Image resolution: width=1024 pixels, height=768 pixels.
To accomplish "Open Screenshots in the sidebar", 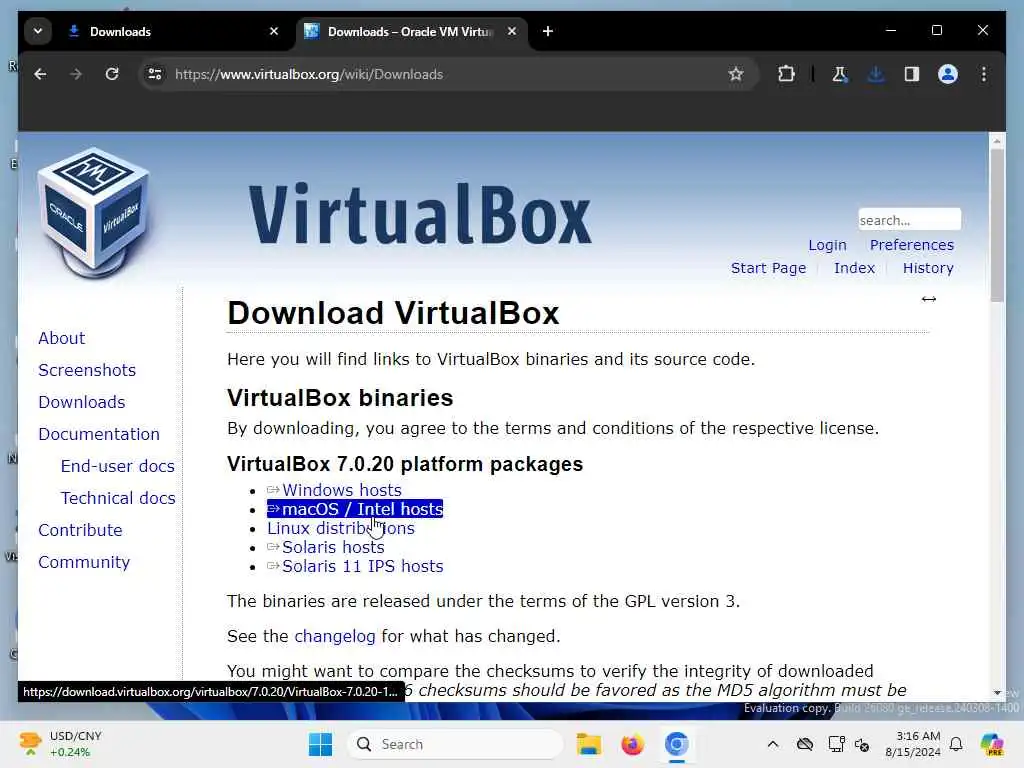I will (87, 370).
